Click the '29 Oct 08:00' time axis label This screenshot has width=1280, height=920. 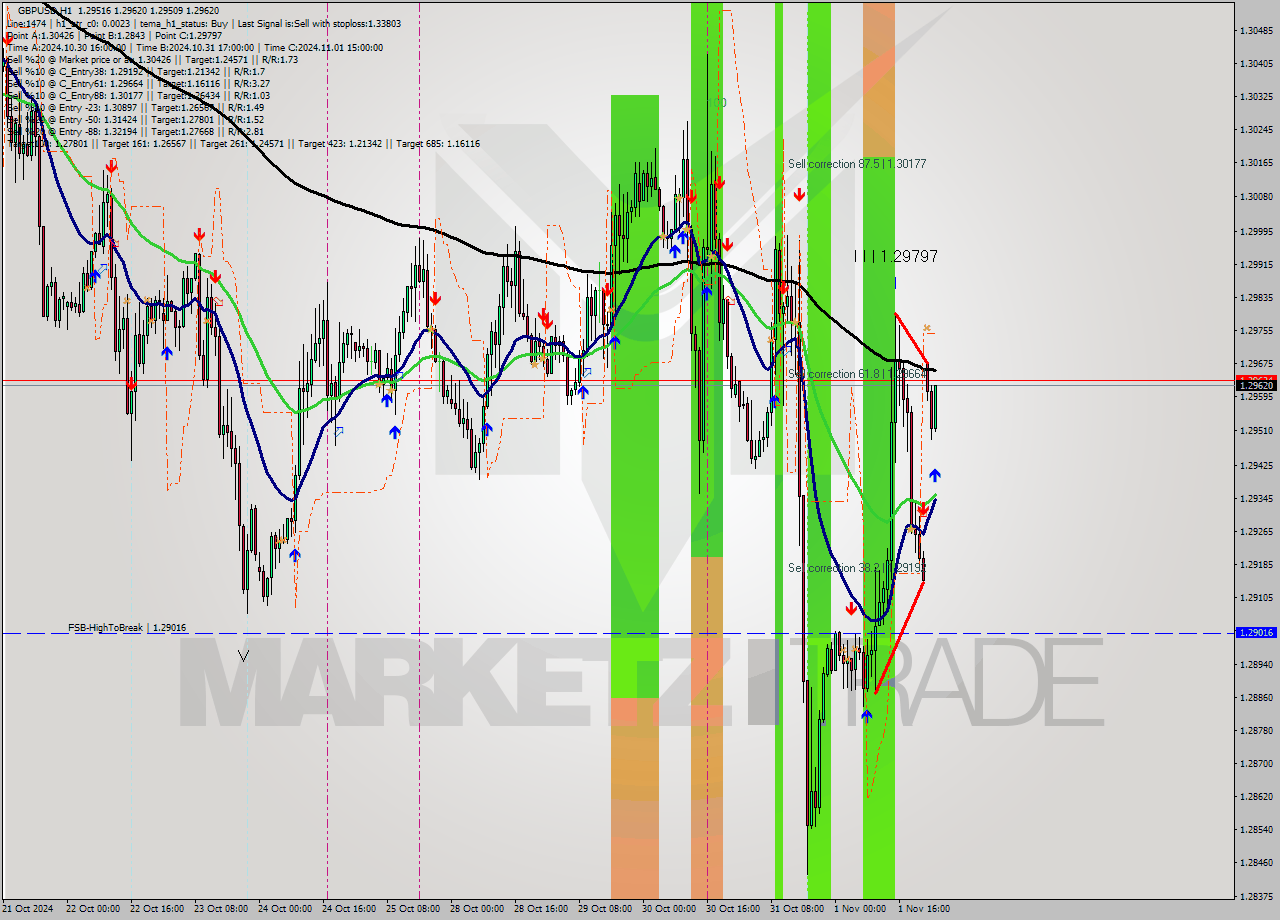pyautogui.click(x=605, y=909)
